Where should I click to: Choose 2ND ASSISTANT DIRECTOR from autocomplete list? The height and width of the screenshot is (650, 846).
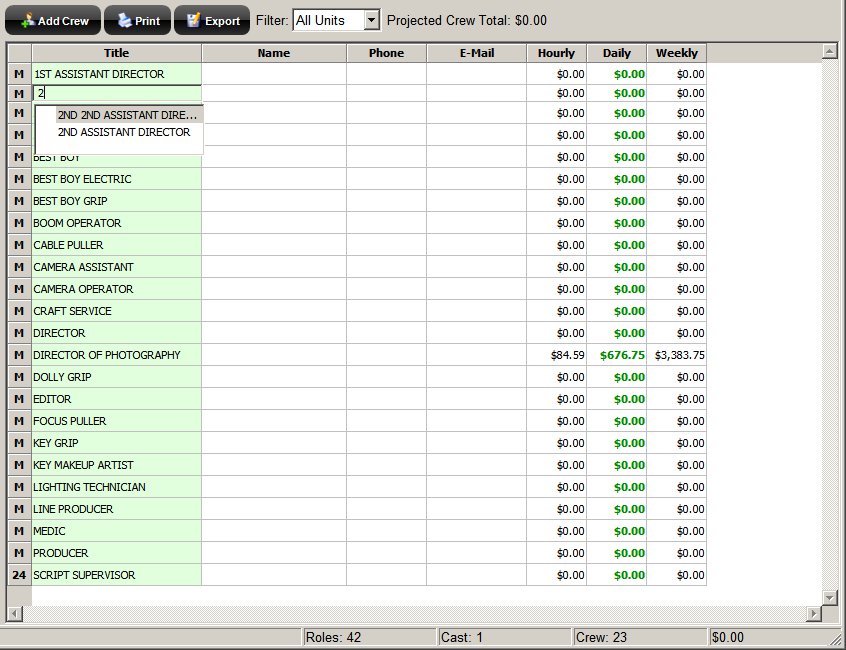(x=124, y=132)
